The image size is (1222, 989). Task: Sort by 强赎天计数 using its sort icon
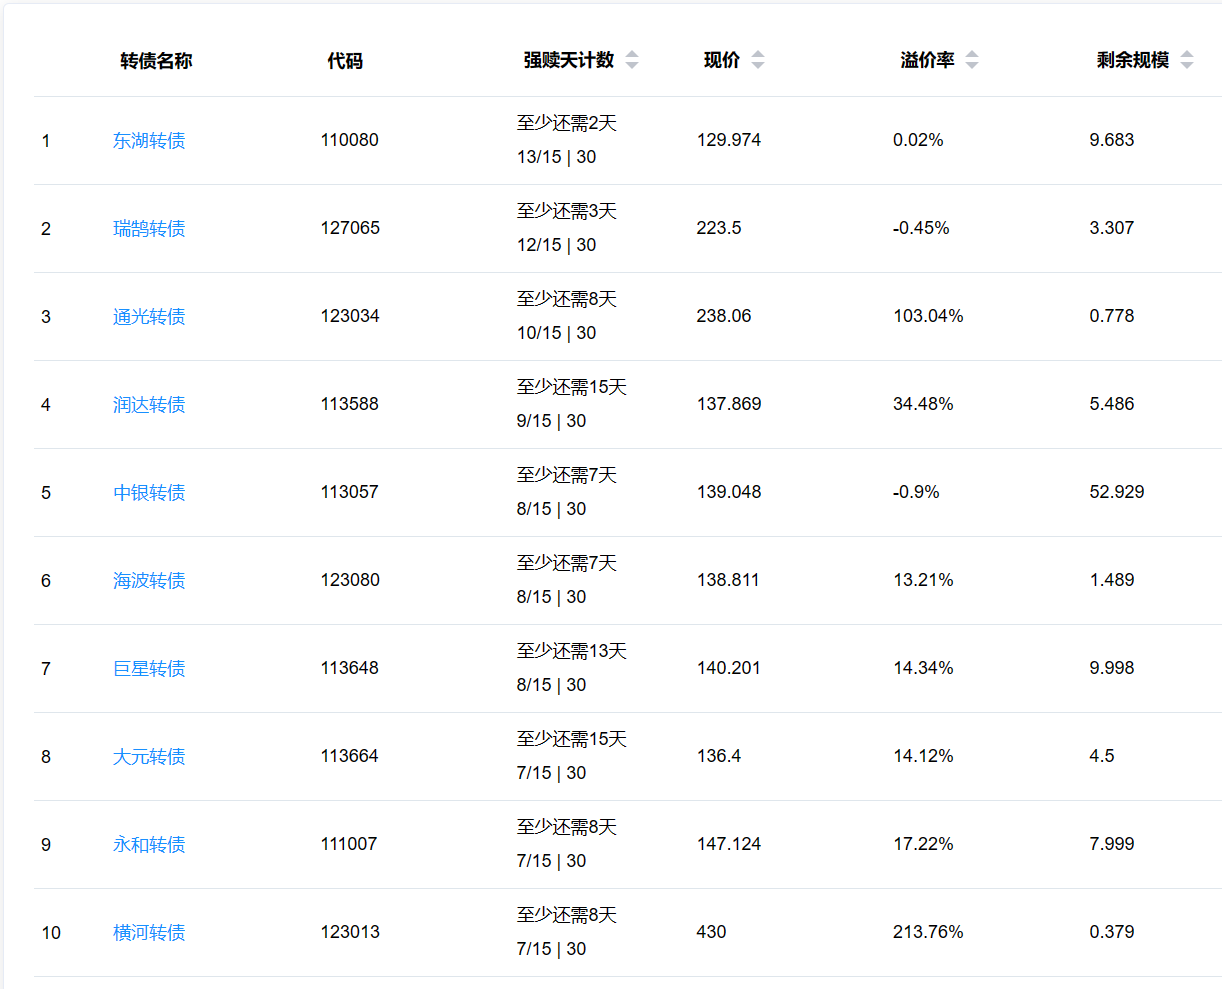(x=632, y=60)
